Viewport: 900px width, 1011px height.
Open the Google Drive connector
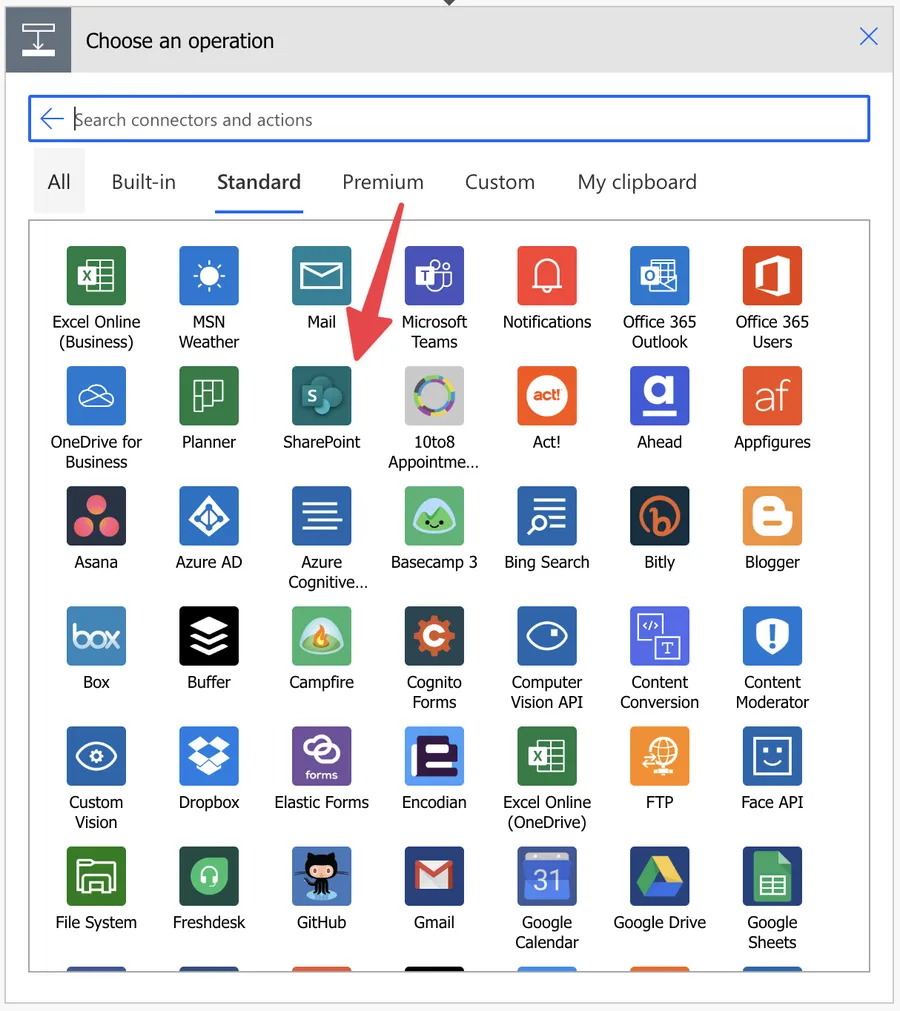coord(659,876)
